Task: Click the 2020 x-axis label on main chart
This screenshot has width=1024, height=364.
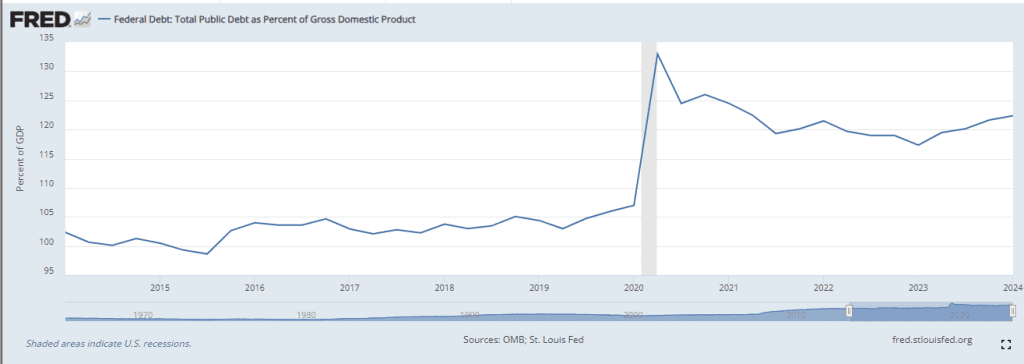Action: [634, 288]
